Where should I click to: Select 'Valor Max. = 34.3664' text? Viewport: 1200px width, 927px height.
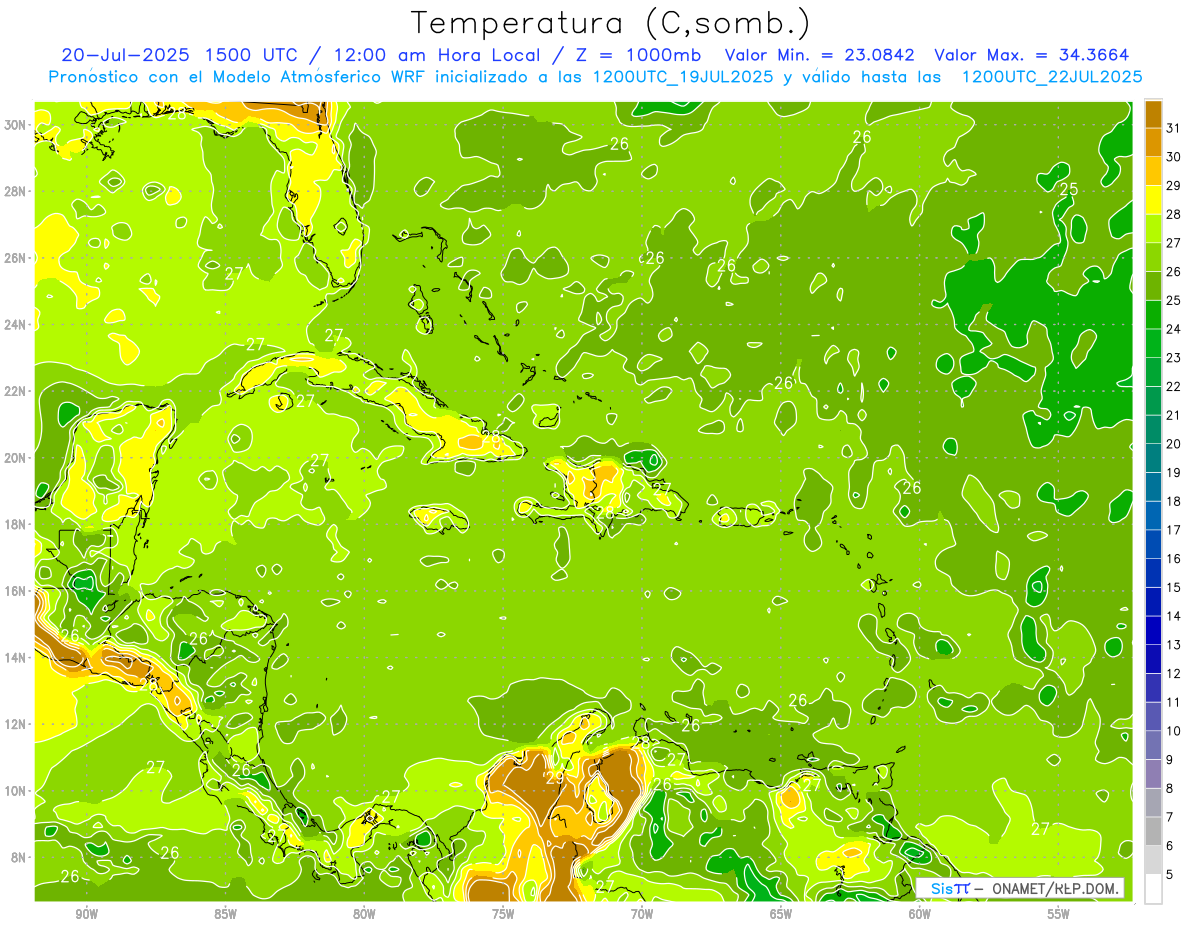tap(1031, 55)
